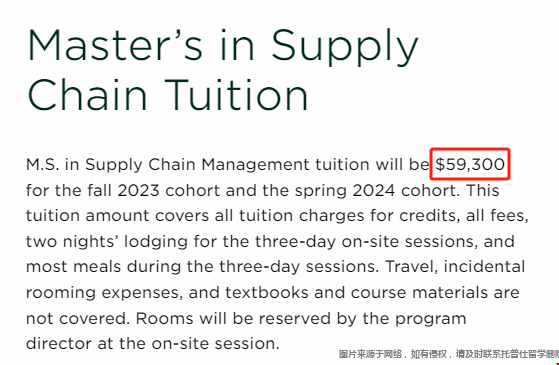The height and width of the screenshot is (365, 559).
Task: Click the text 'rooming expenses'
Action: (x=102, y=293)
